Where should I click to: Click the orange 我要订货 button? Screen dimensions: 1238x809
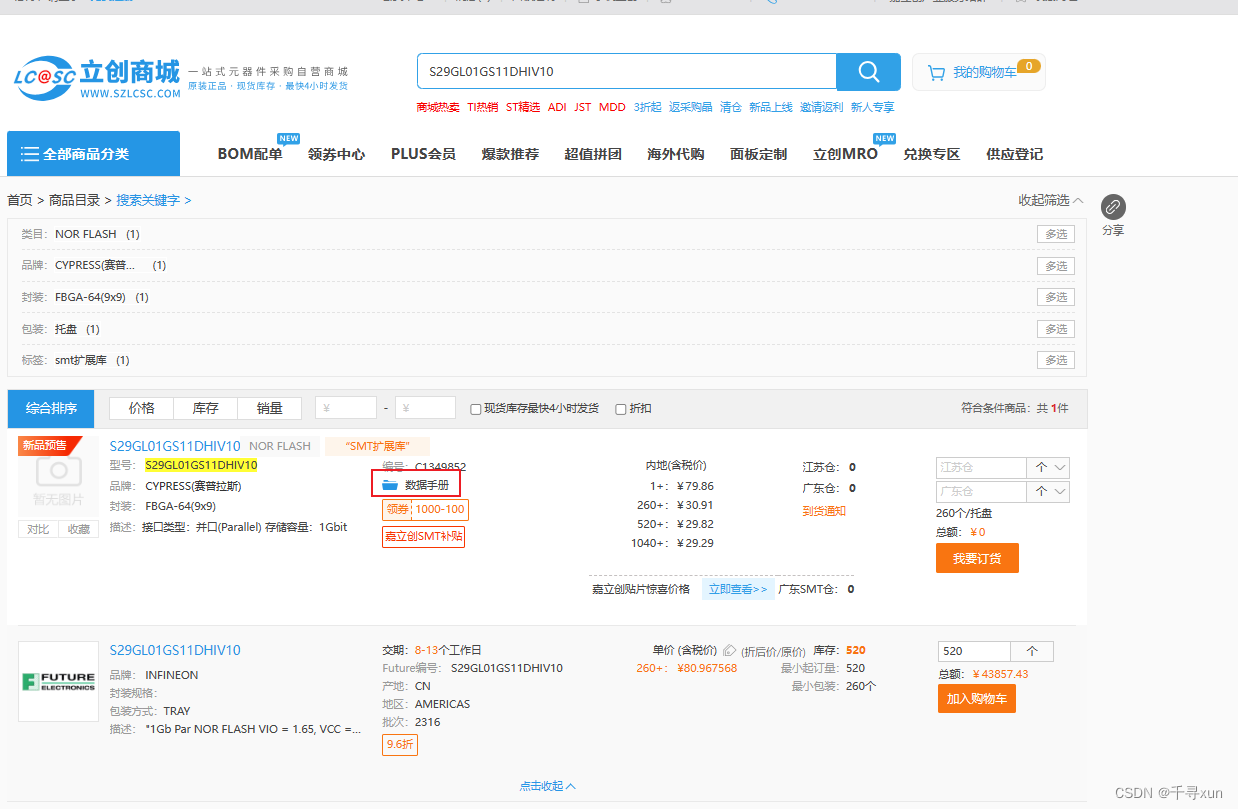click(977, 558)
